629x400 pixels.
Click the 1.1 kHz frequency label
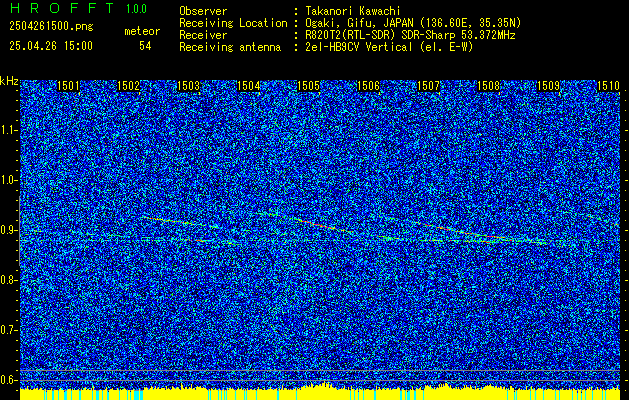(x=8, y=130)
